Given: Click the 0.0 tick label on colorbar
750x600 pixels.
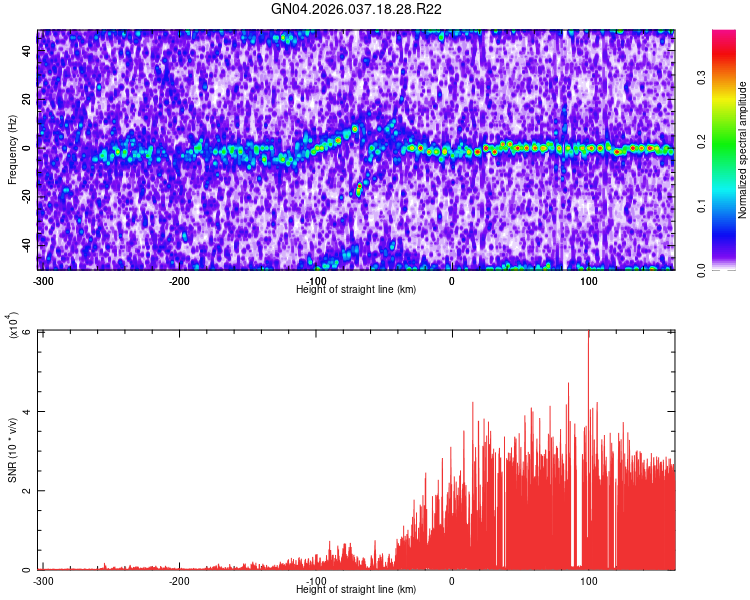Looking at the screenshot, I should click(x=703, y=269).
